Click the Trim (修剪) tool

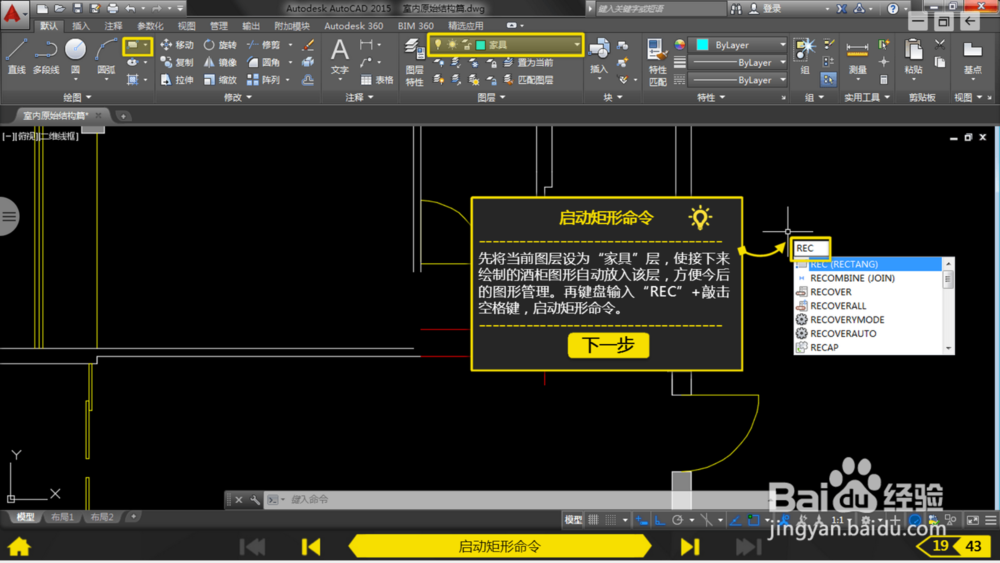263,45
